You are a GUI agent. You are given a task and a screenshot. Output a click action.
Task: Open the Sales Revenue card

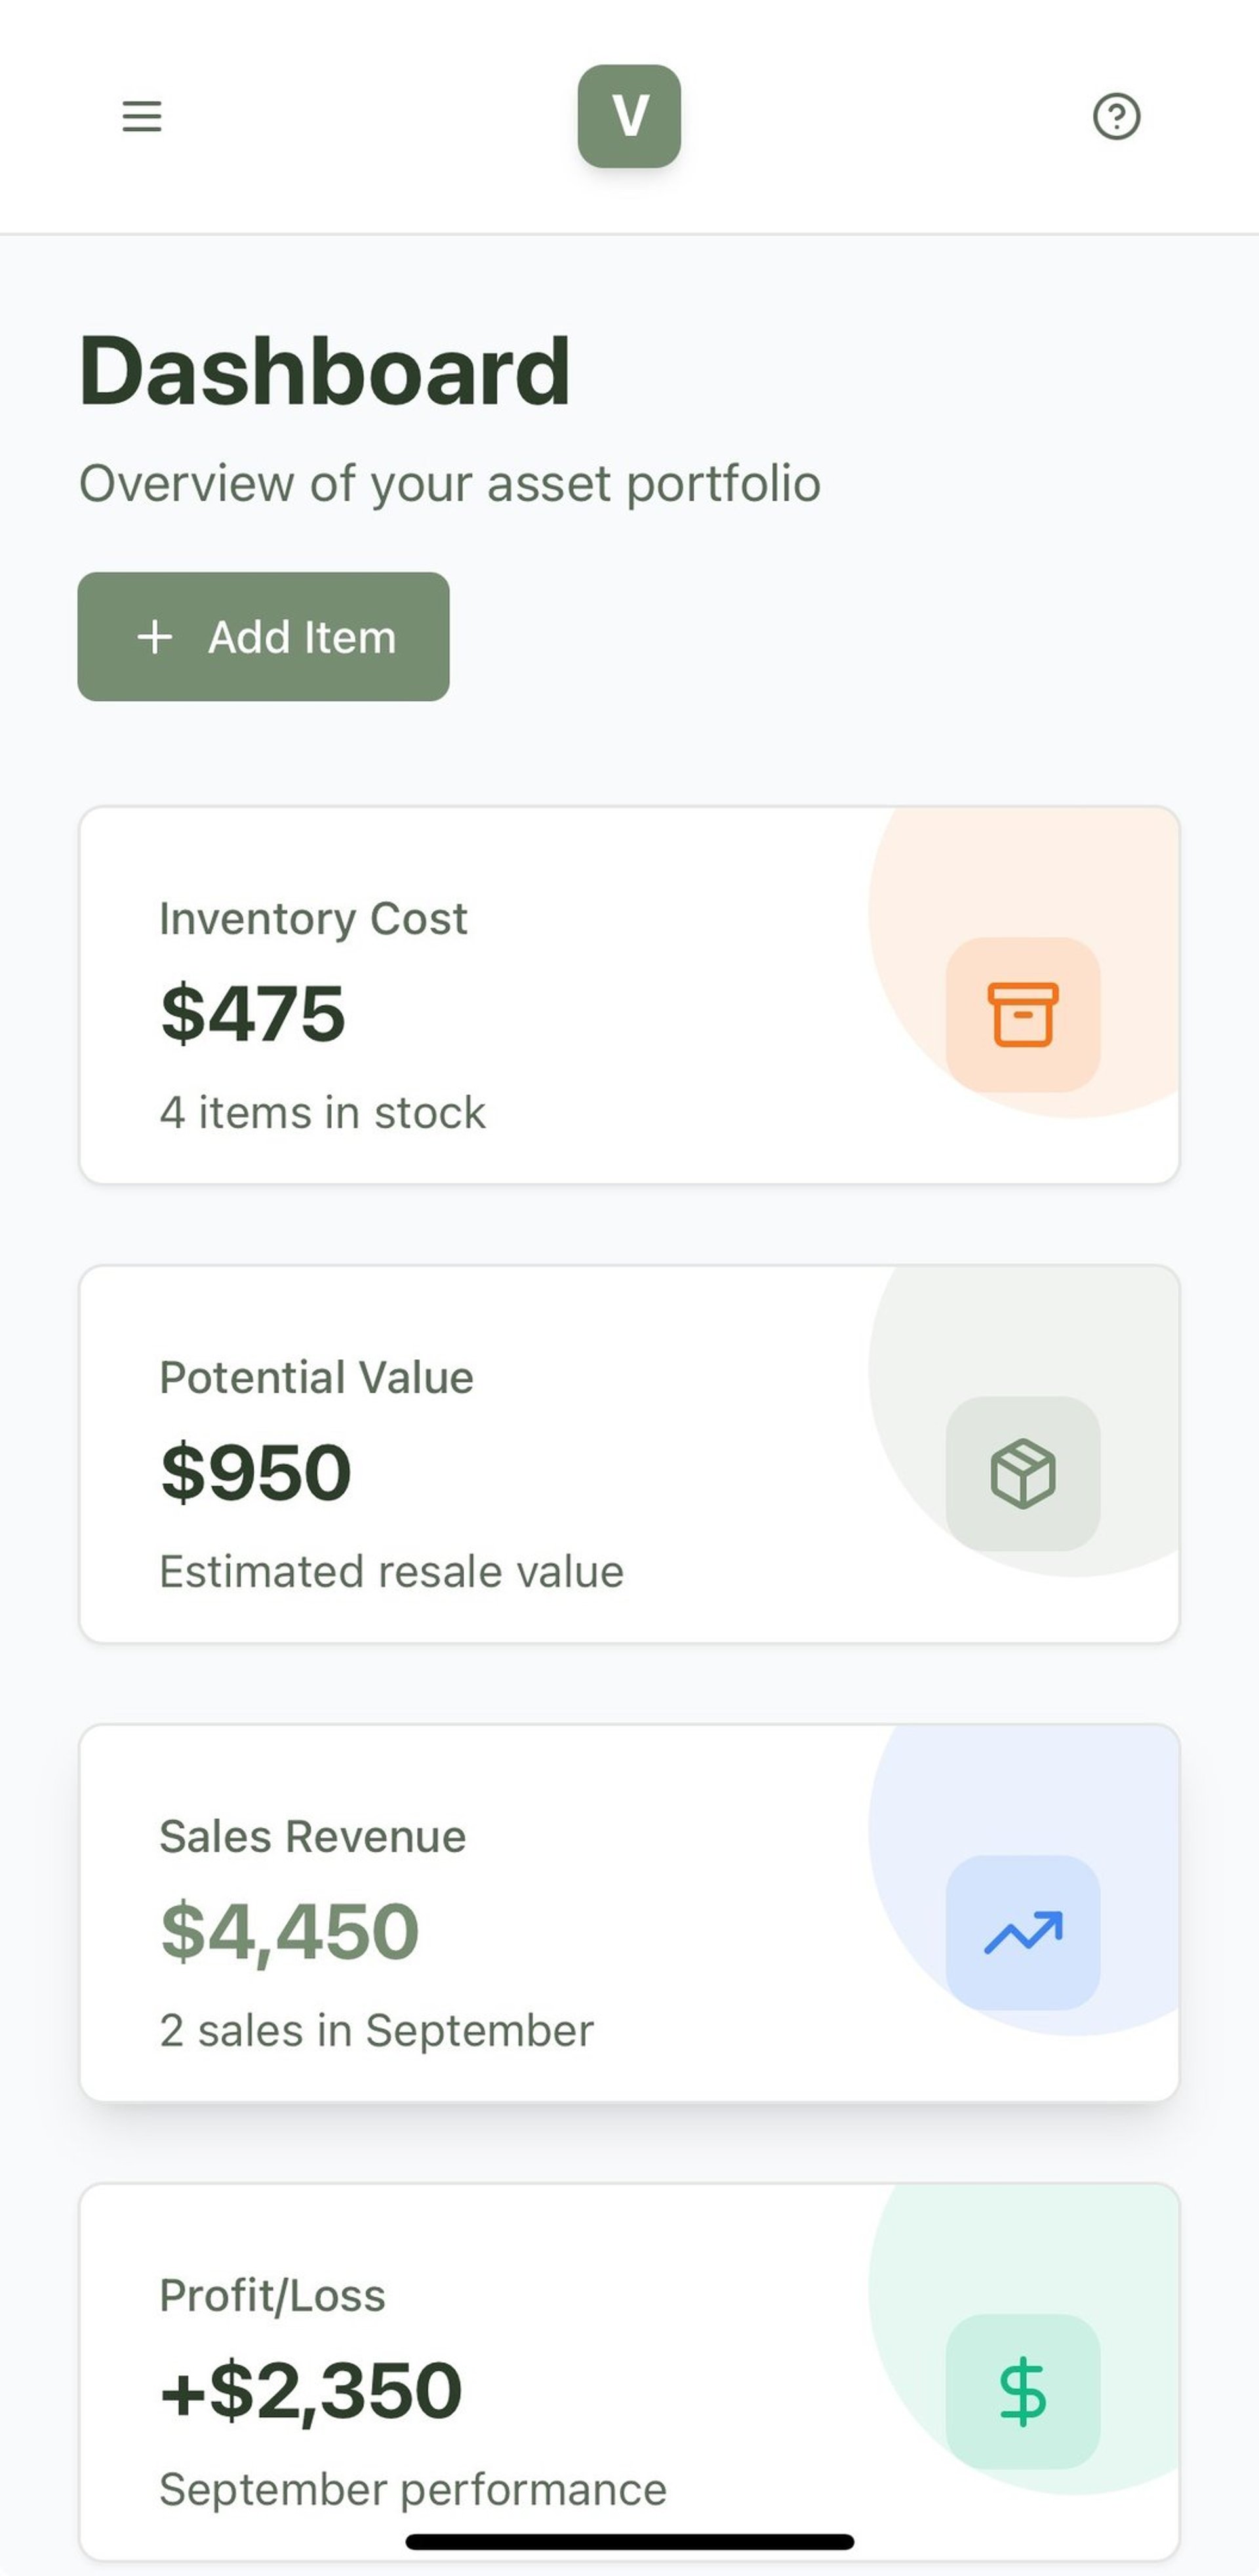pyautogui.click(x=640, y=1913)
